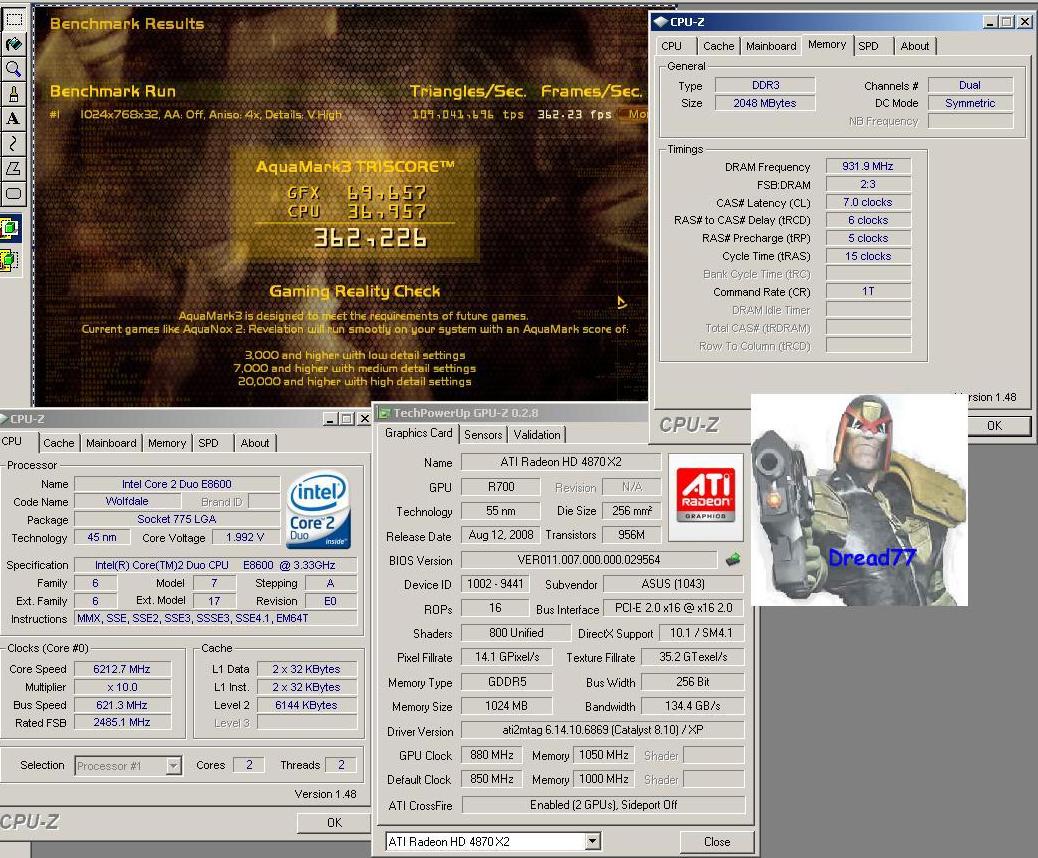Click the Intel Core 2 Duo logo

click(318, 510)
